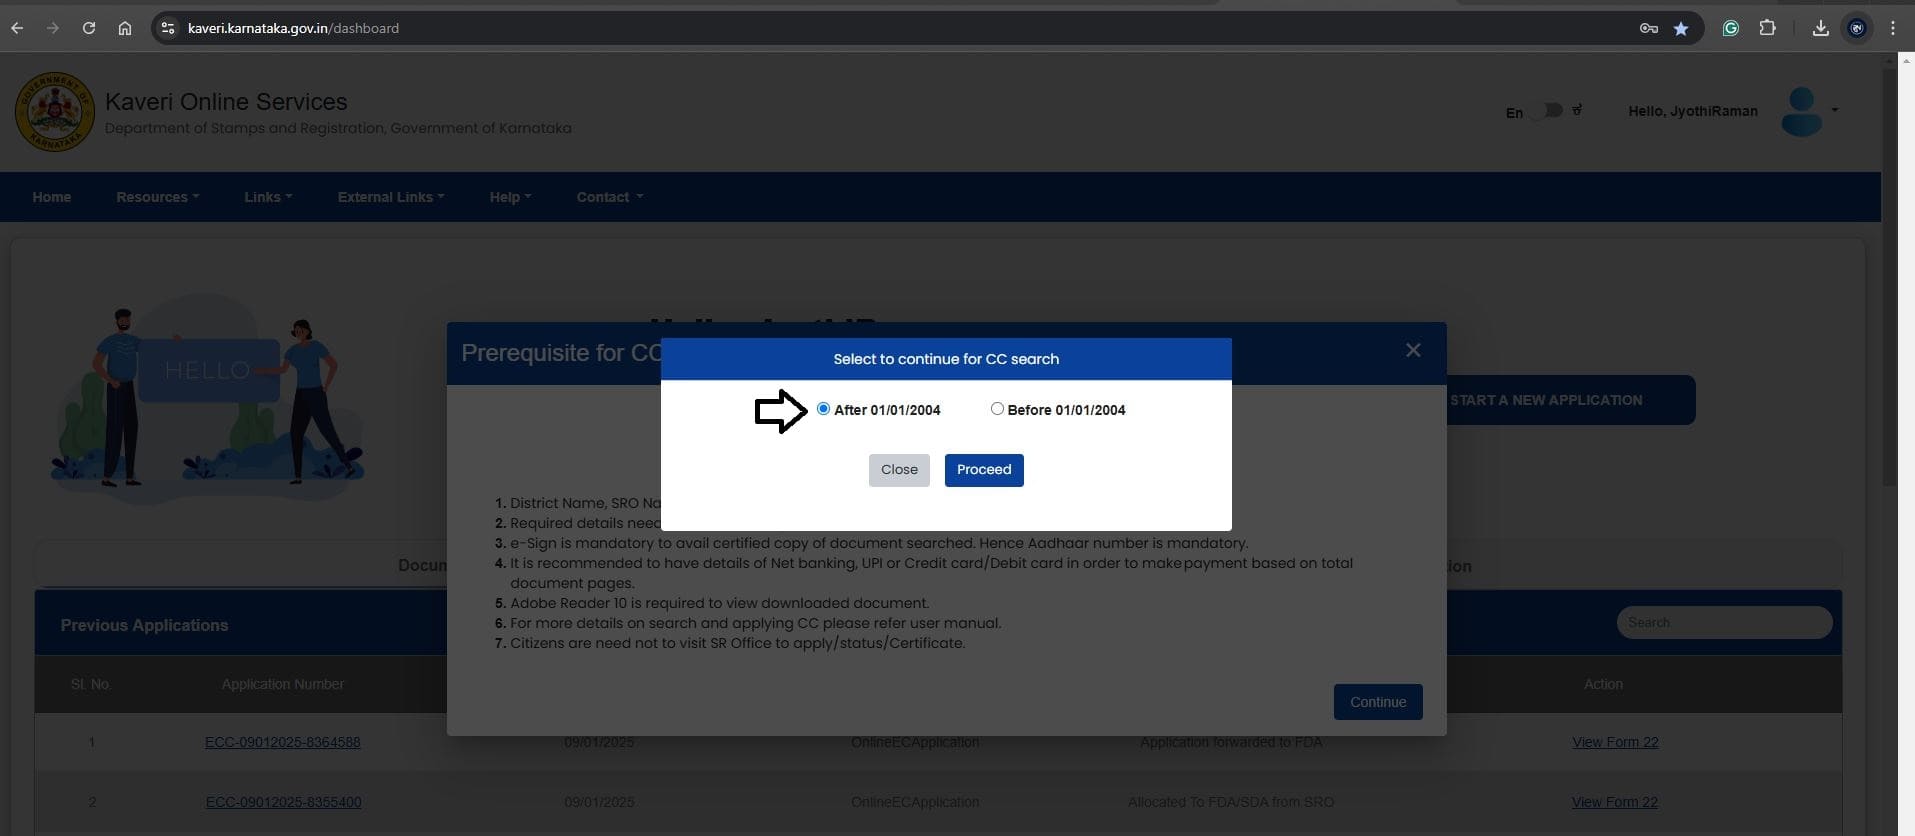The image size is (1915, 836).
Task: Open the Contact menu
Action: coord(609,197)
